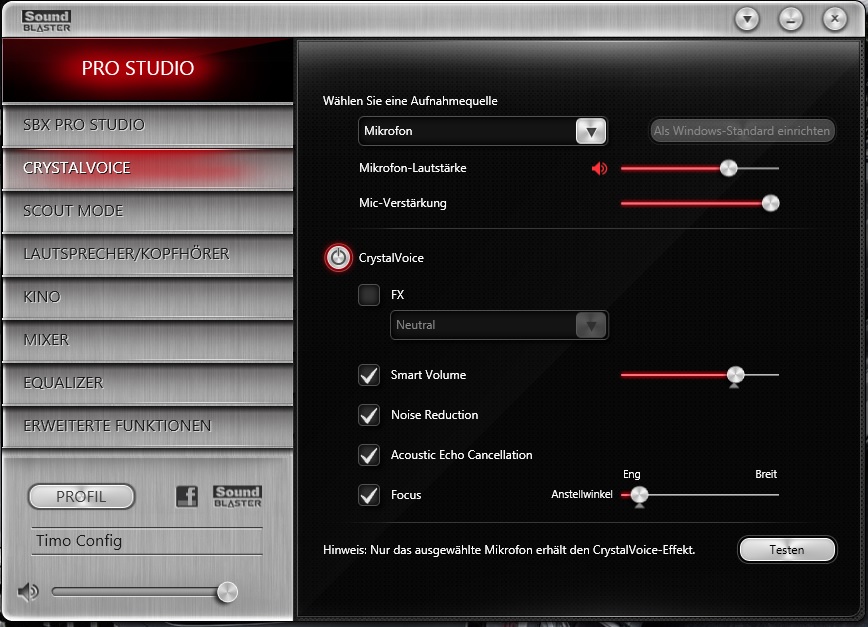Open the SBX PRO STUDIO section
Image resolution: width=868 pixels, height=627 pixels.
coord(148,125)
